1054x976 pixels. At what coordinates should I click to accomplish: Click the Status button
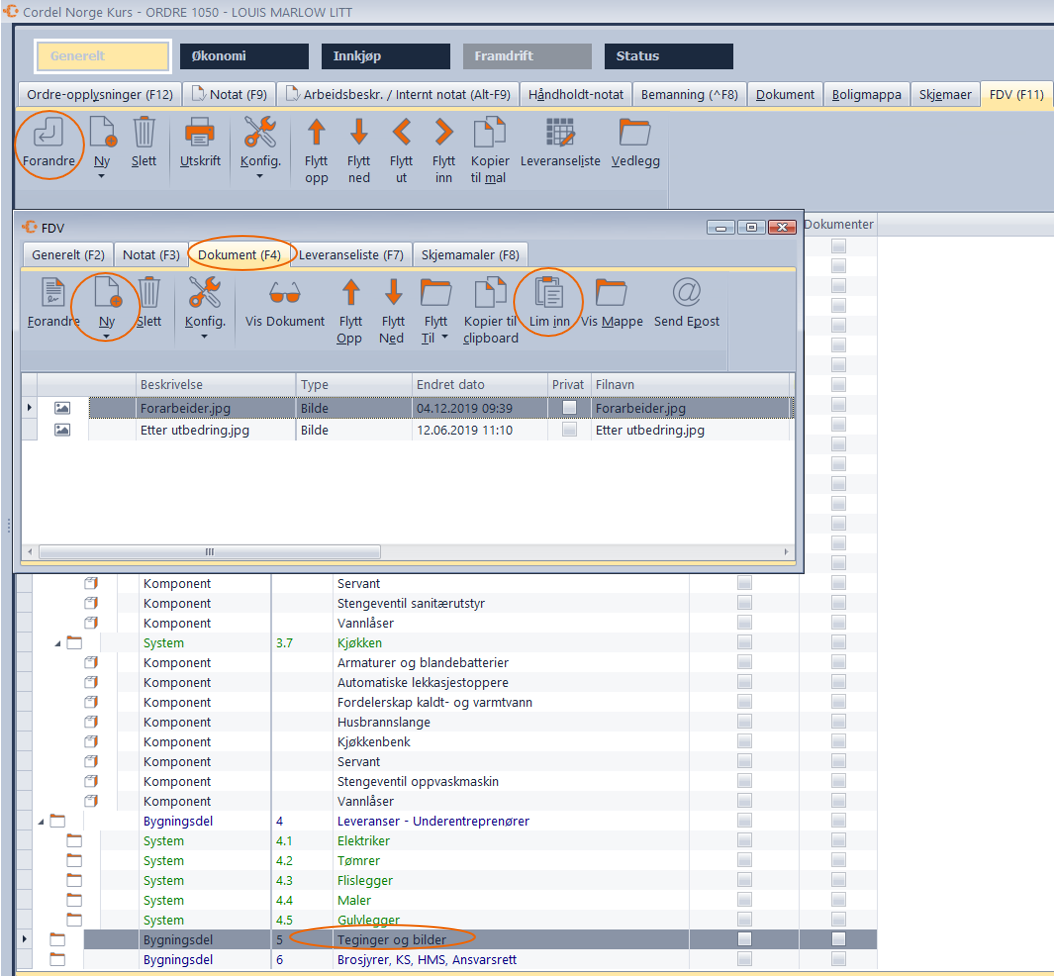(x=668, y=56)
